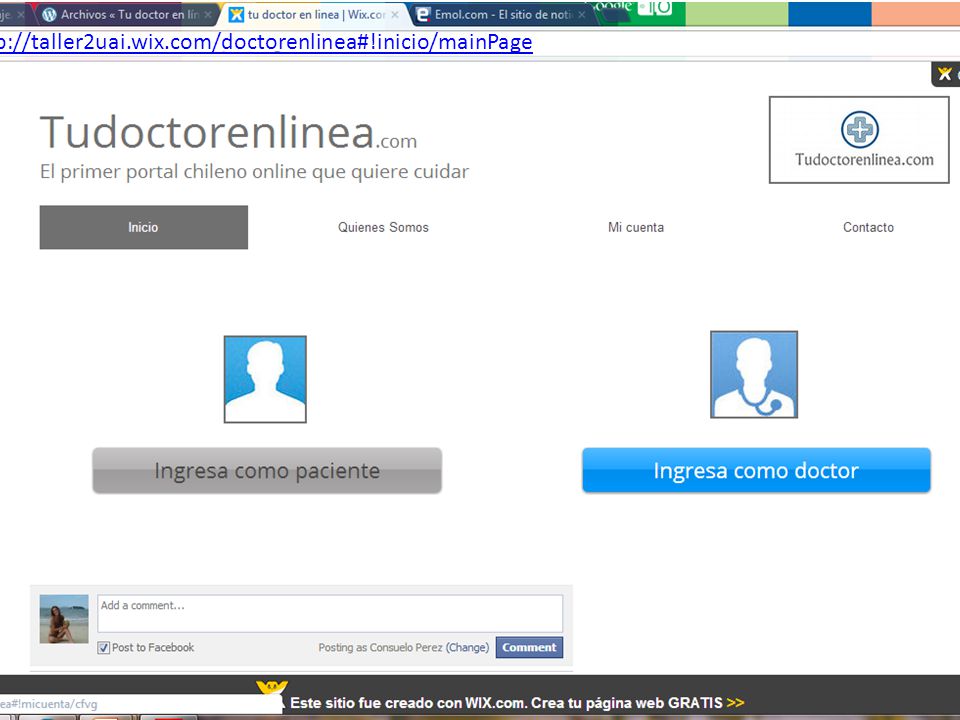
Task: Click the Wix icon in top-right corner
Action: pos(945,74)
